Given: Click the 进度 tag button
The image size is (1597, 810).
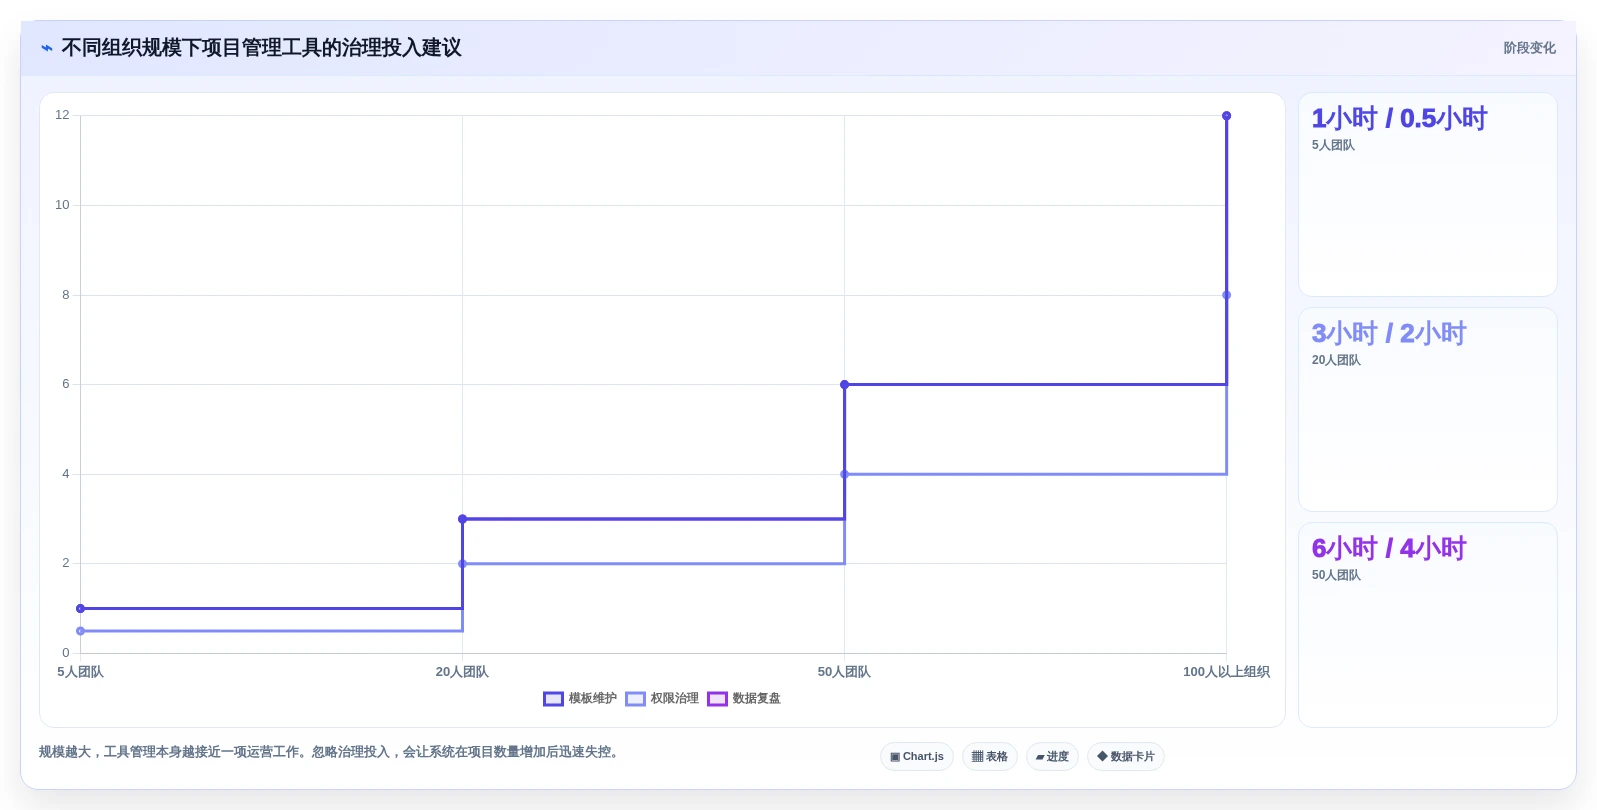Looking at the screenshot, I should point(1052,757).
